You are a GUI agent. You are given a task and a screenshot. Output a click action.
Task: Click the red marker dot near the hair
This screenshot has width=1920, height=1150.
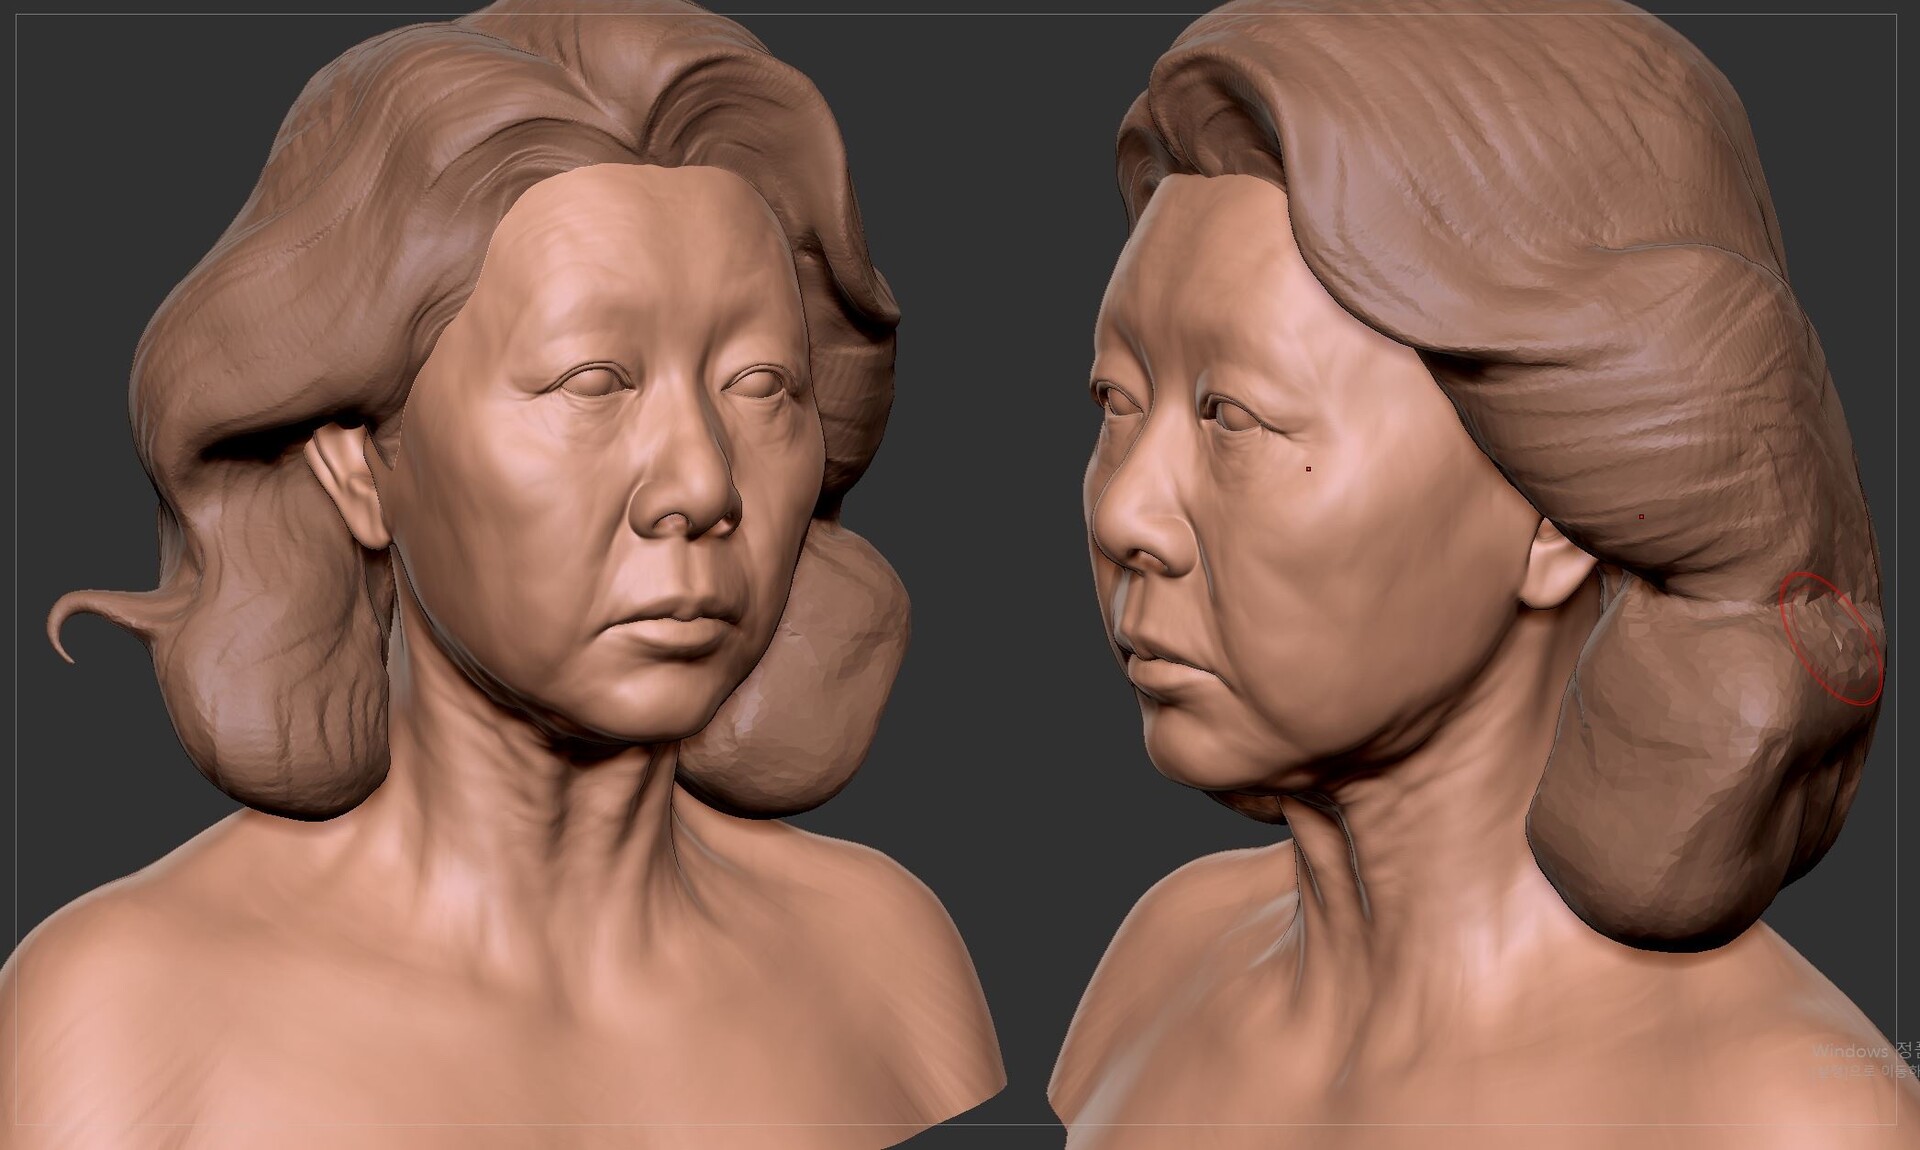pyautogui.click(x=1641, y=517)
